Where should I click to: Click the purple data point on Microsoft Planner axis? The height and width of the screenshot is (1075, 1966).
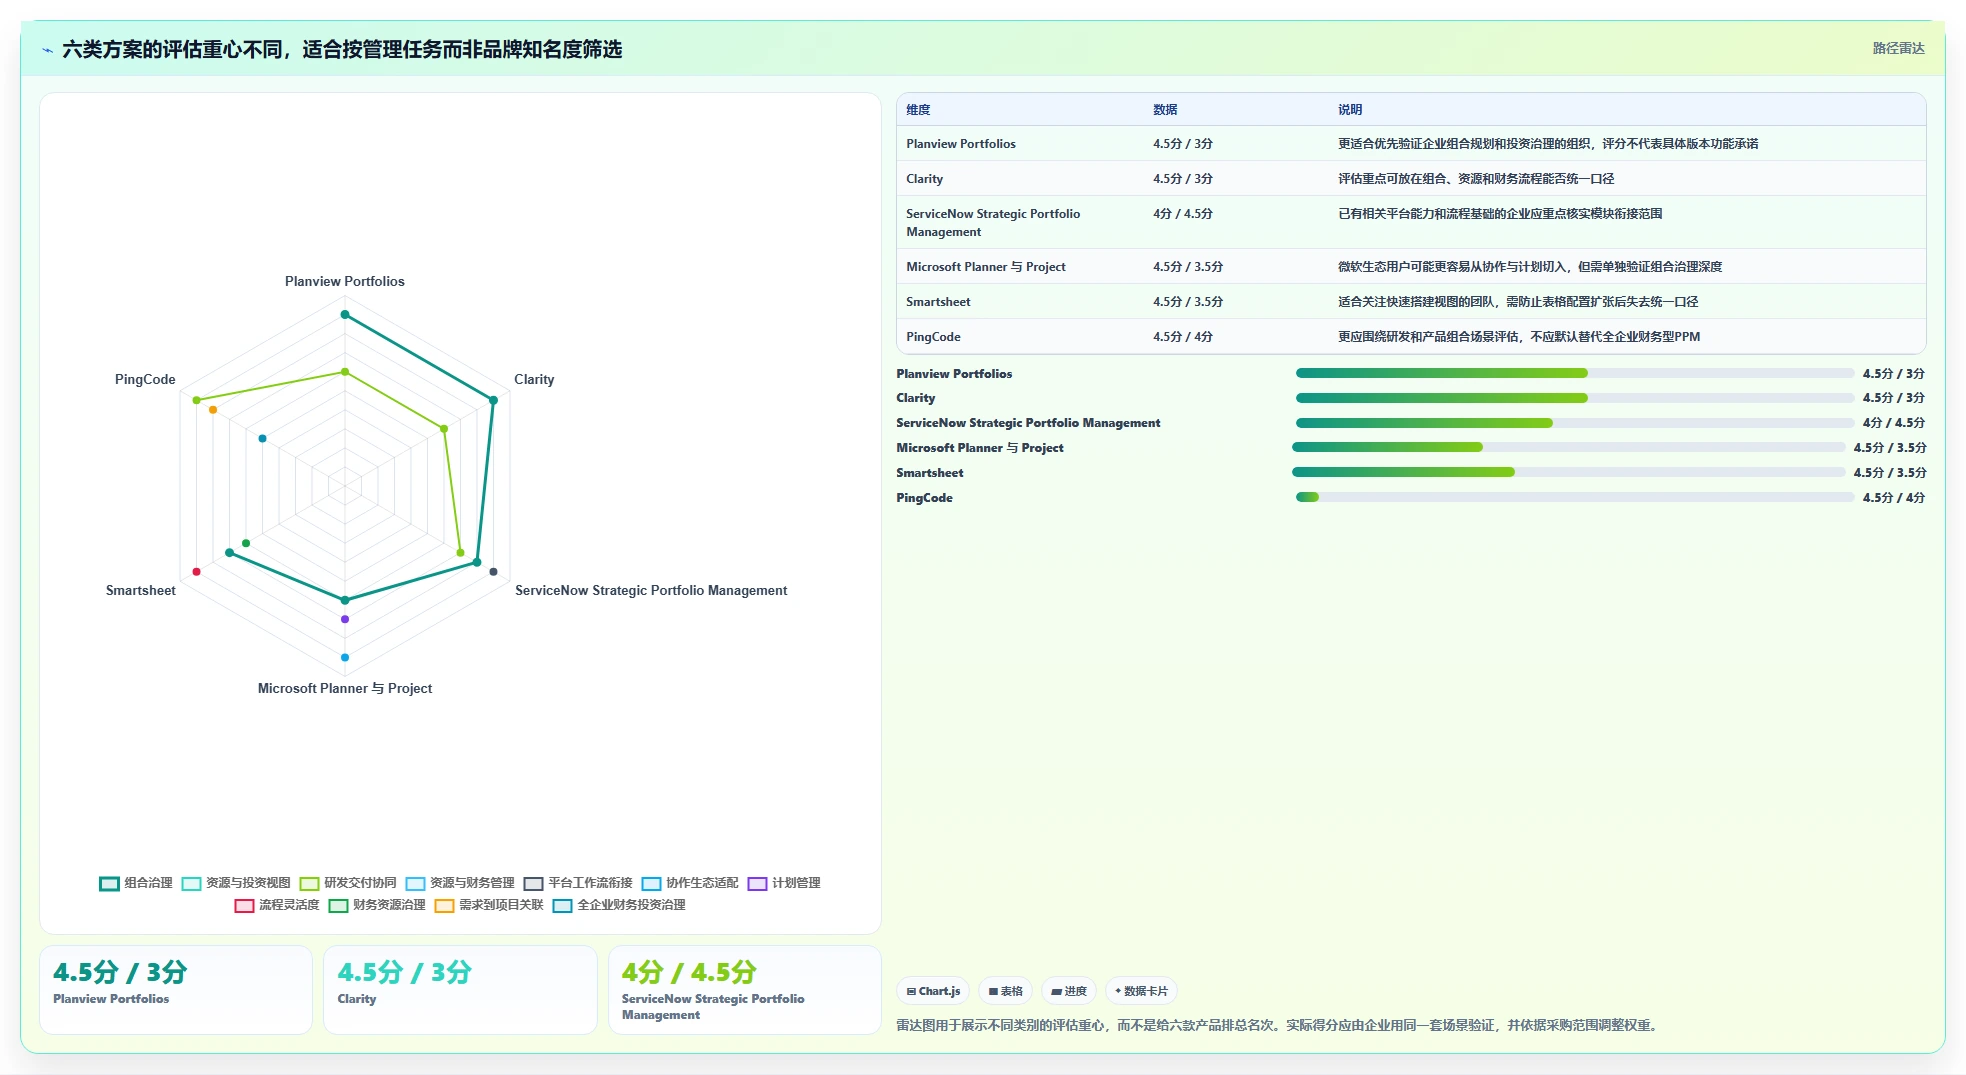click(x=345, y=619)
